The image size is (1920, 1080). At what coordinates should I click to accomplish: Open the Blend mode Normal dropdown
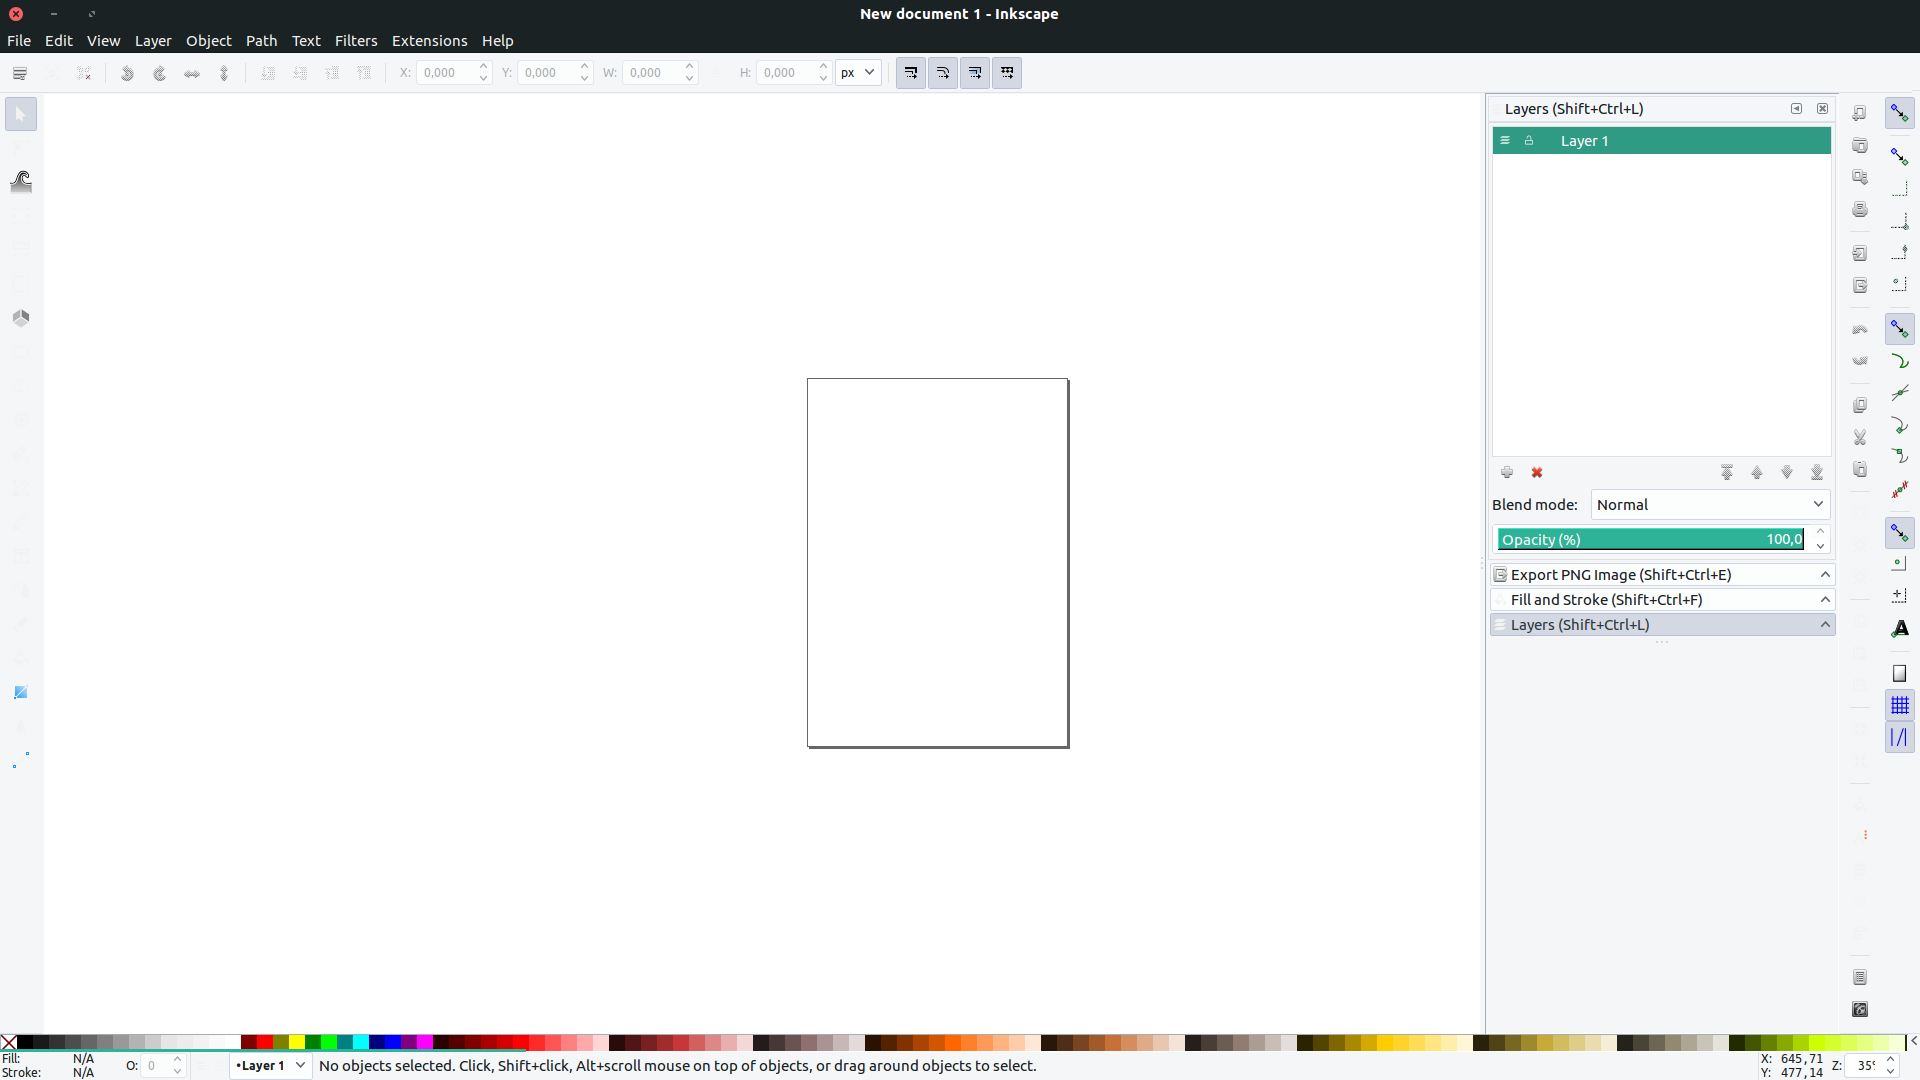1710,505
